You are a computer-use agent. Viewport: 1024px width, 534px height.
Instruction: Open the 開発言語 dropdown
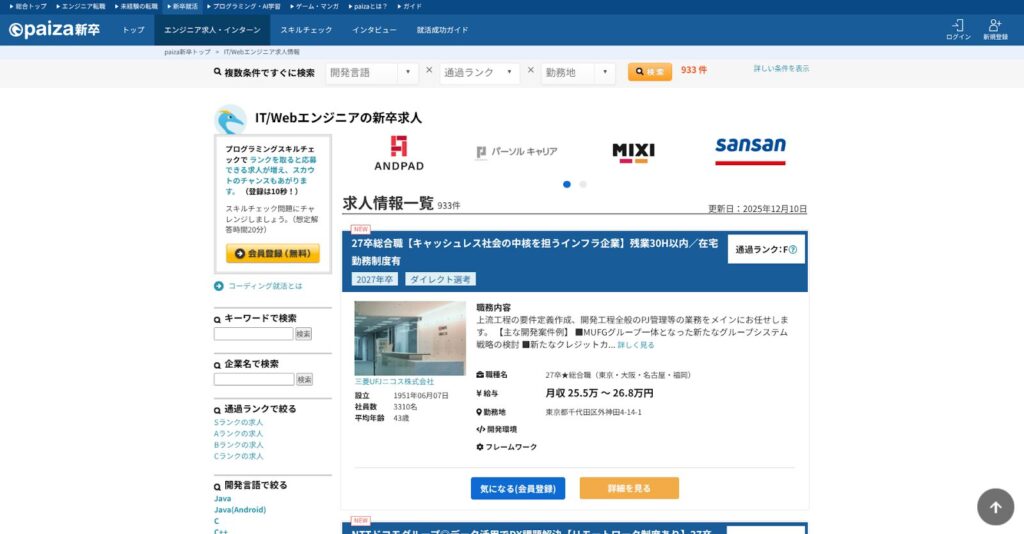[373, 73]
